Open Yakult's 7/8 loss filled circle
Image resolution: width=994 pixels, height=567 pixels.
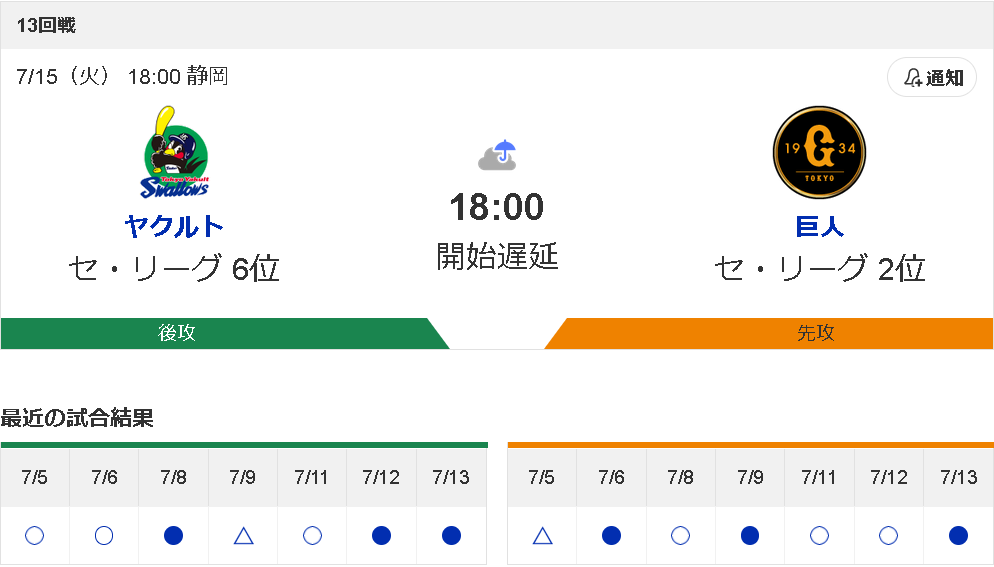click(173, 536)
